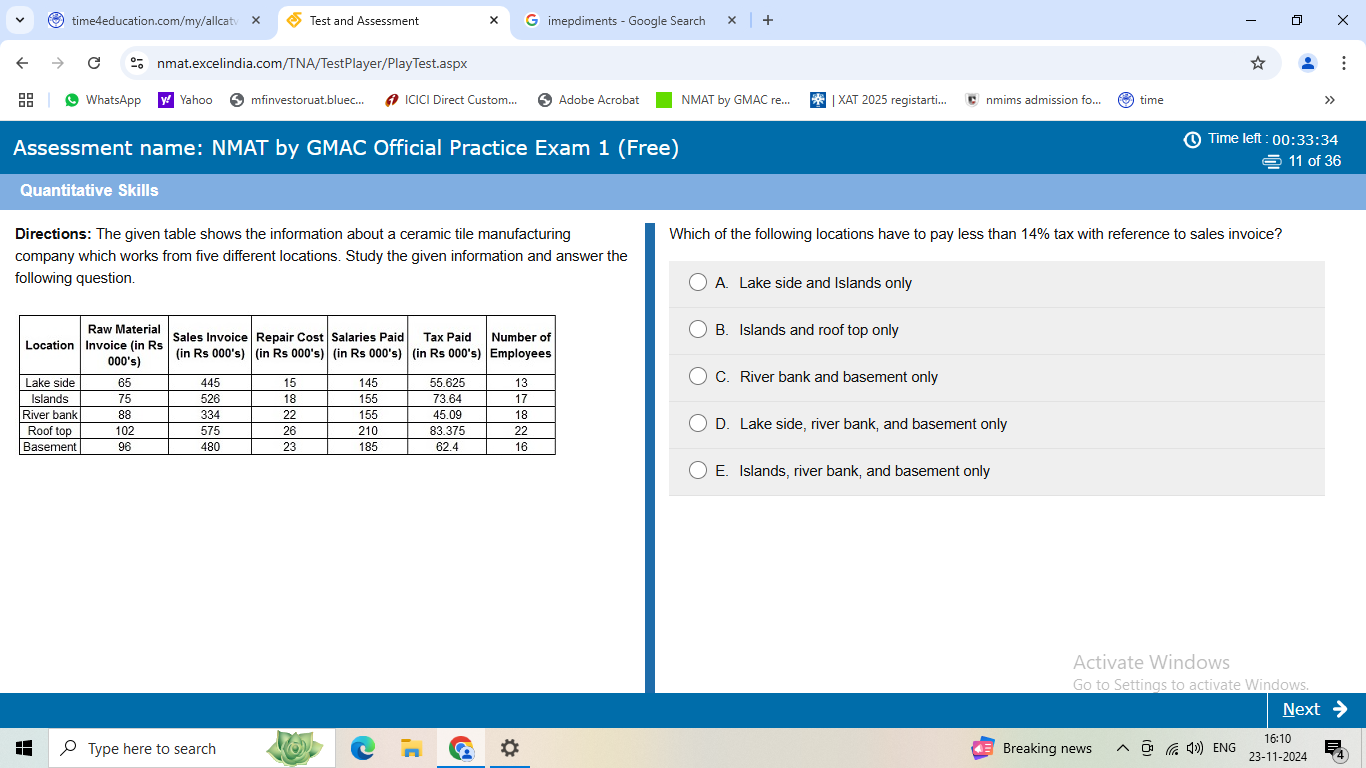Reload the current page
Screen dimensions: 1366x768
click(94, 63)
